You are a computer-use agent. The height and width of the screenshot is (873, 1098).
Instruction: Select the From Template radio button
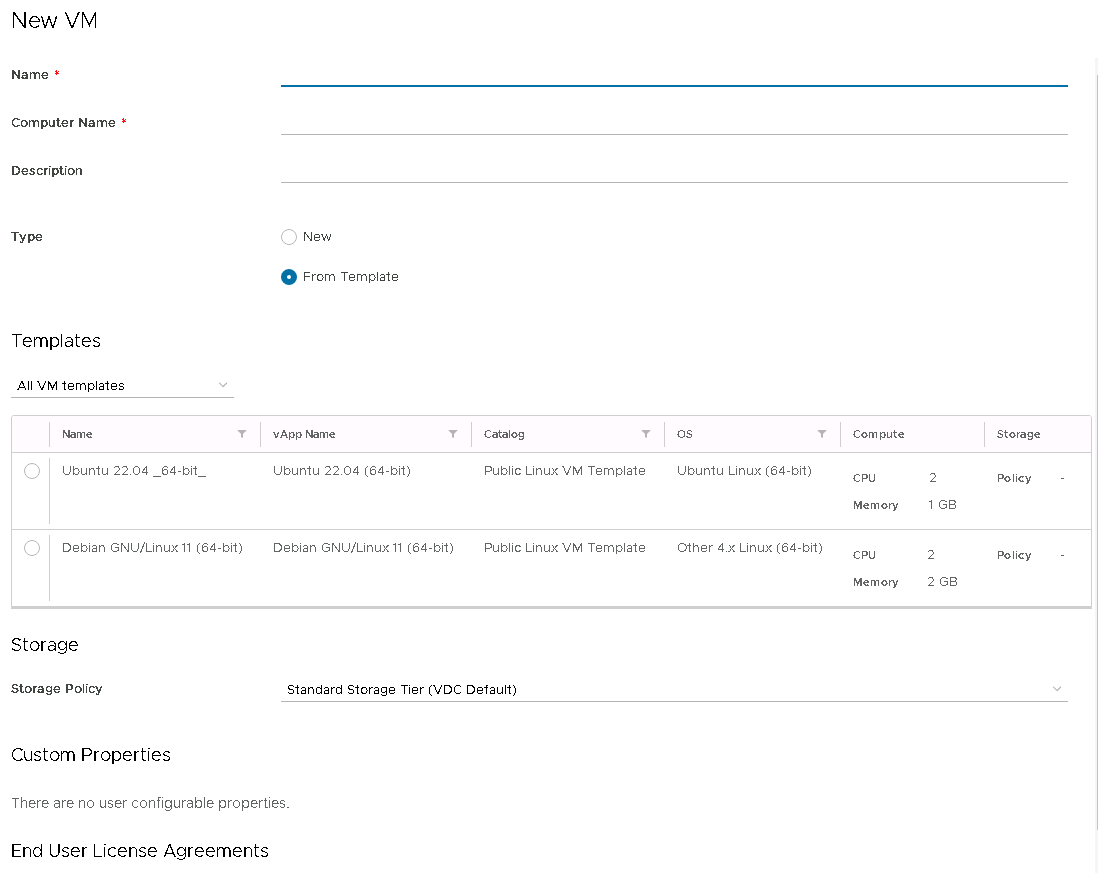(289, 277)
